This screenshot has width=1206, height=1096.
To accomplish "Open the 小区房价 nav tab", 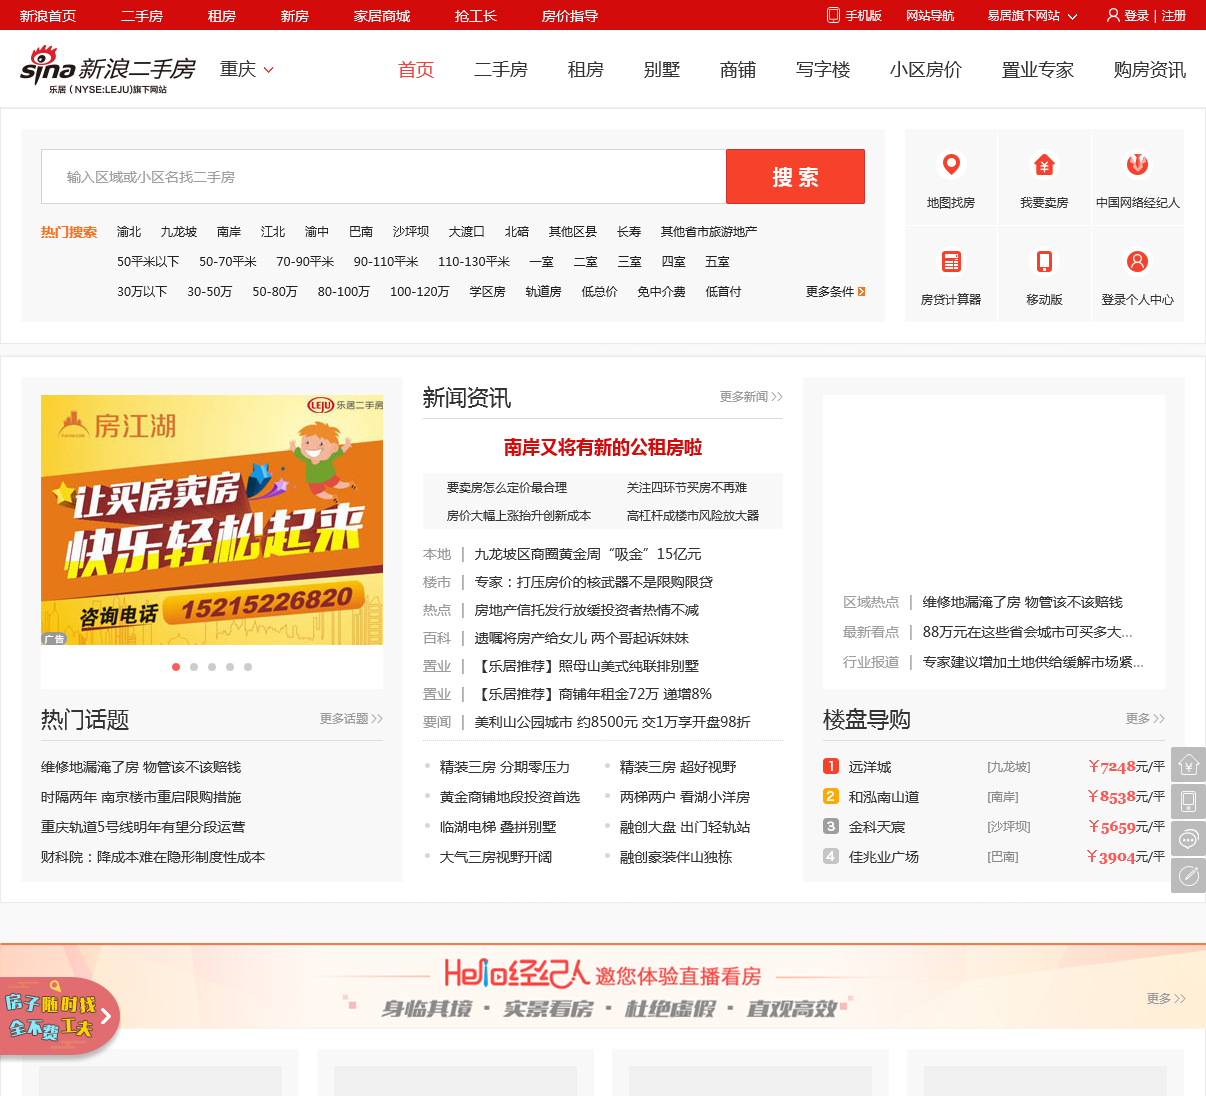I will tap(926, 69).
